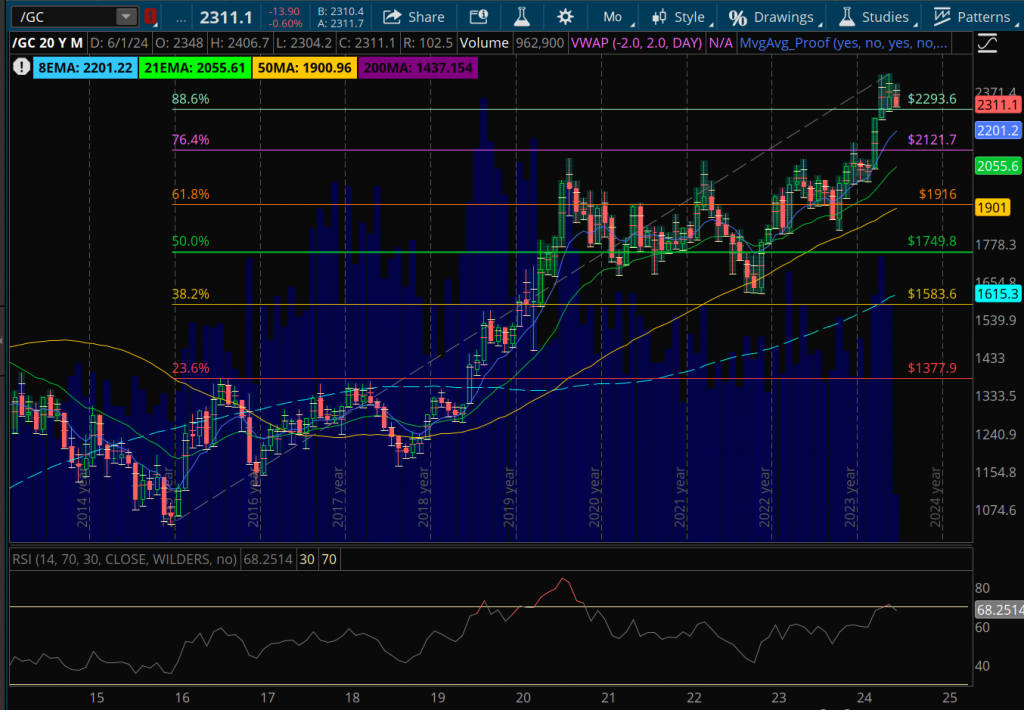Screen dimensions: 1024x710
Task: Click the green 2055.6 price axis bubble
Action: (x=997, y=166)
